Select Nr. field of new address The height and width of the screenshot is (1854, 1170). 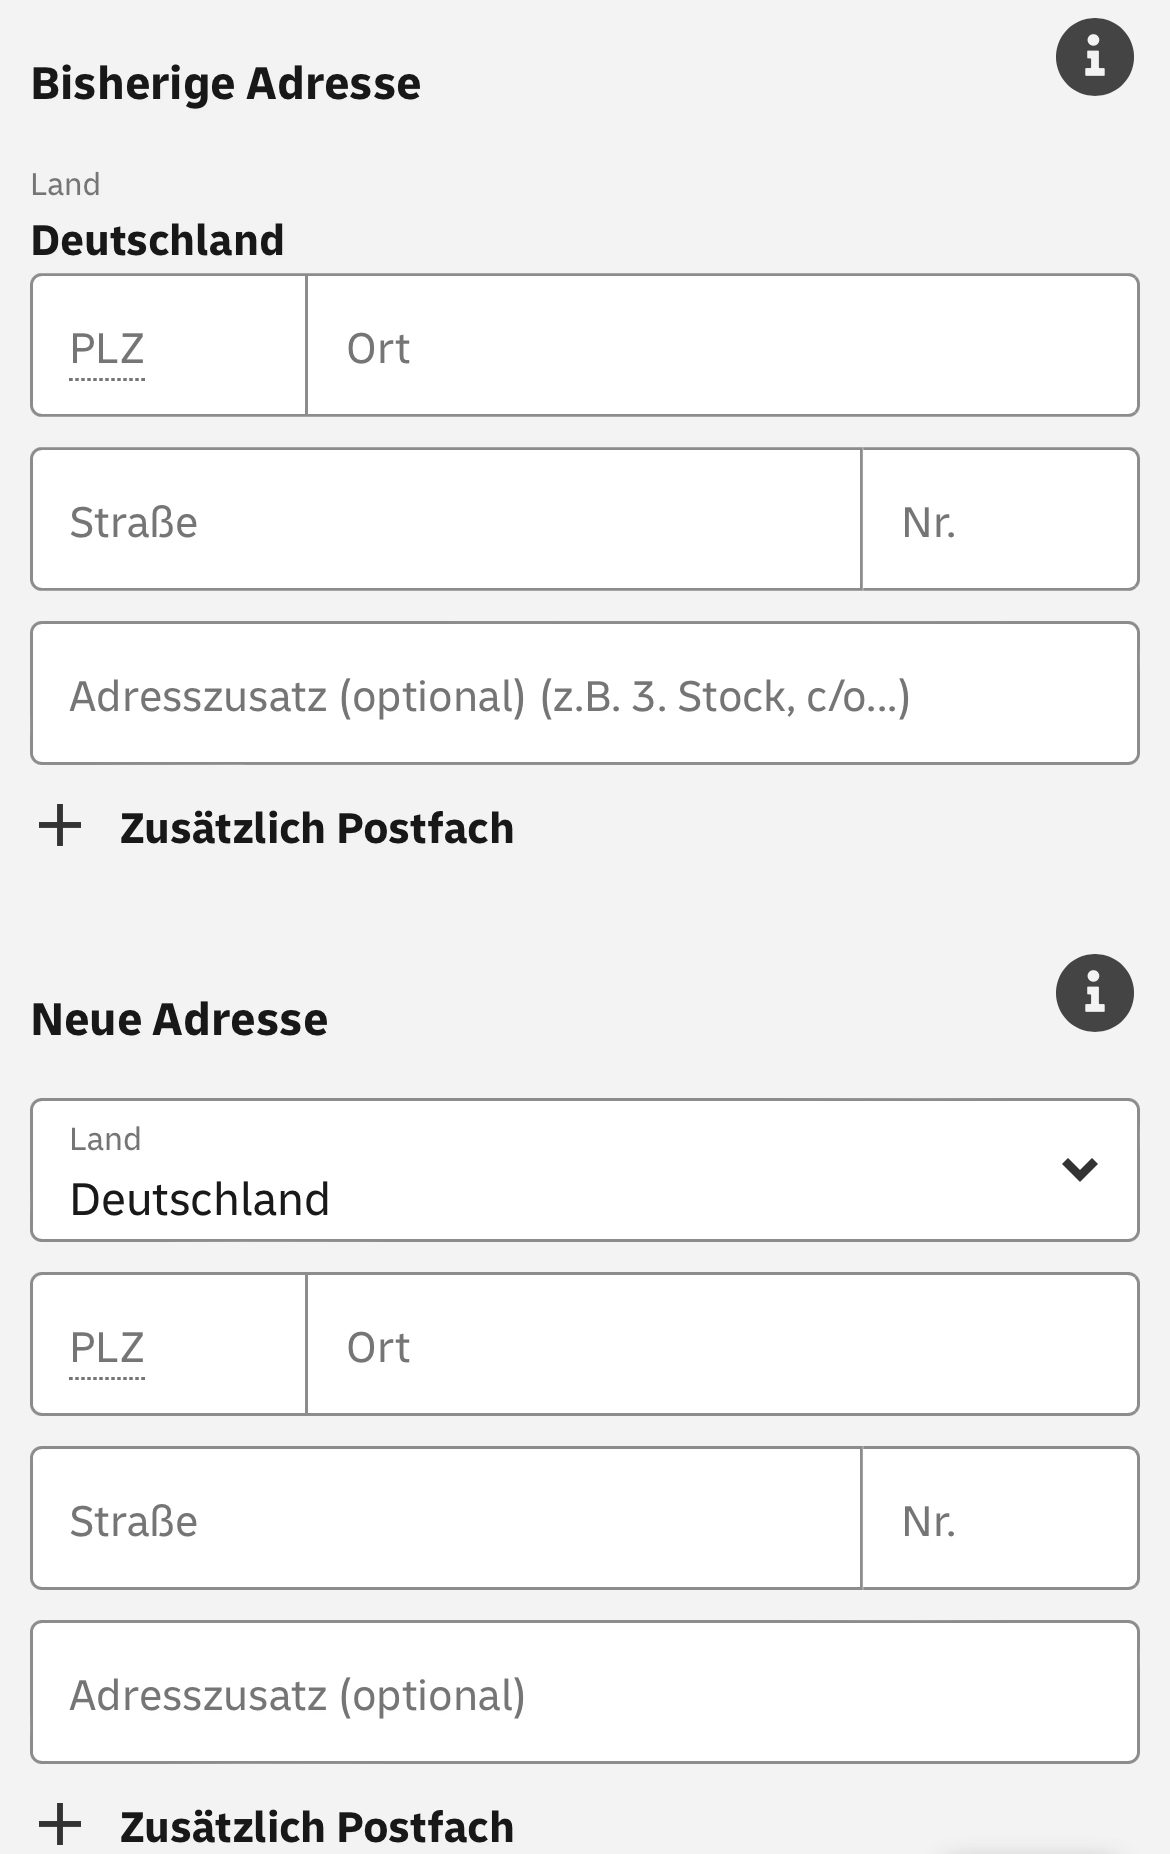[x=1000, y=1518]
